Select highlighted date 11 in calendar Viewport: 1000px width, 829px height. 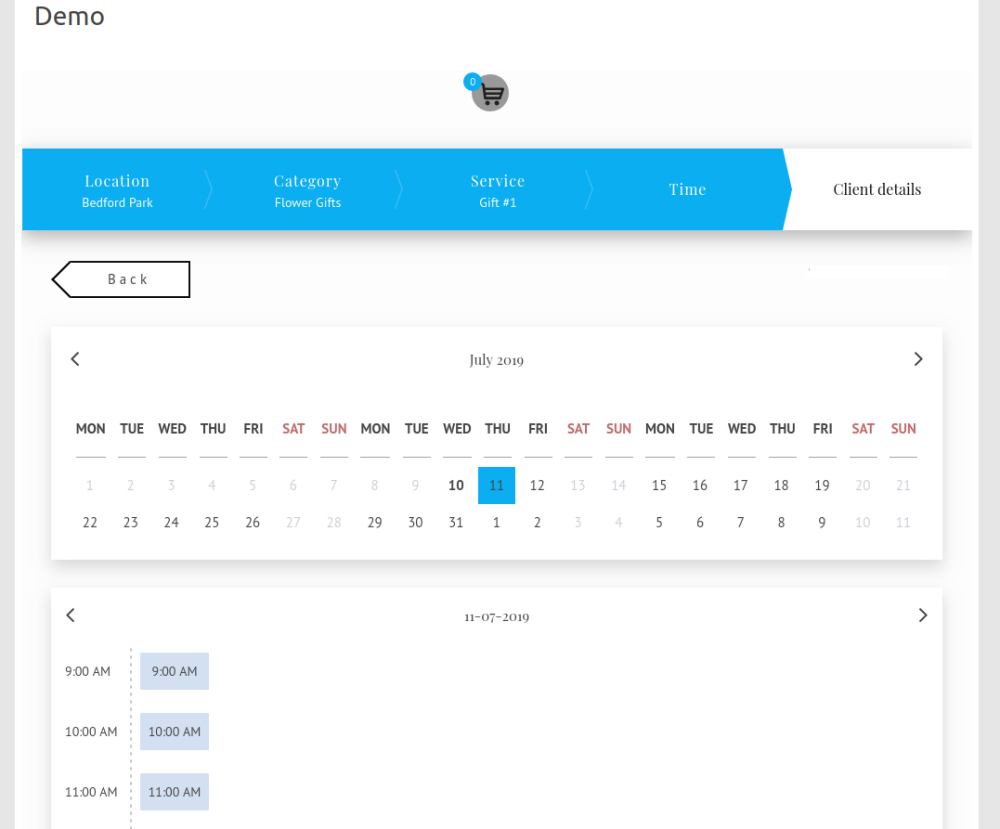pyautogui.click(x=496, y=486)
